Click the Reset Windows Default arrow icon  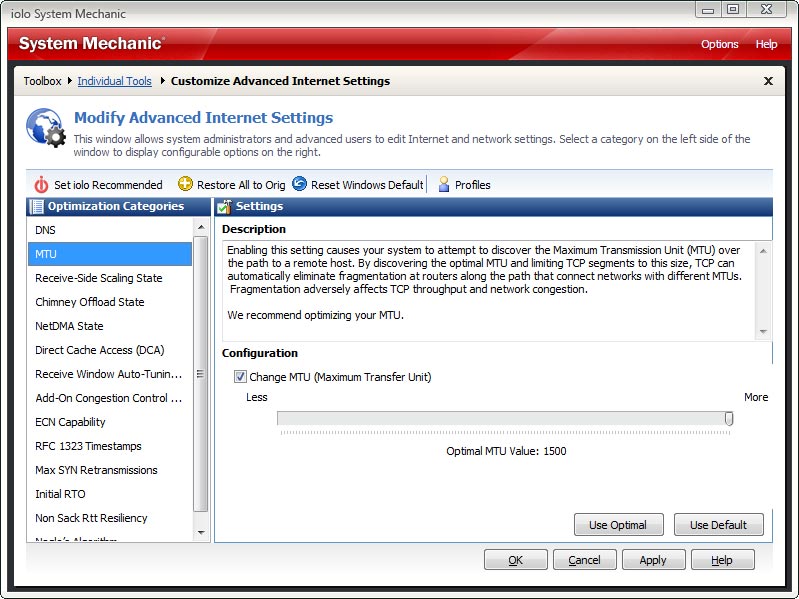click(300, 183)
